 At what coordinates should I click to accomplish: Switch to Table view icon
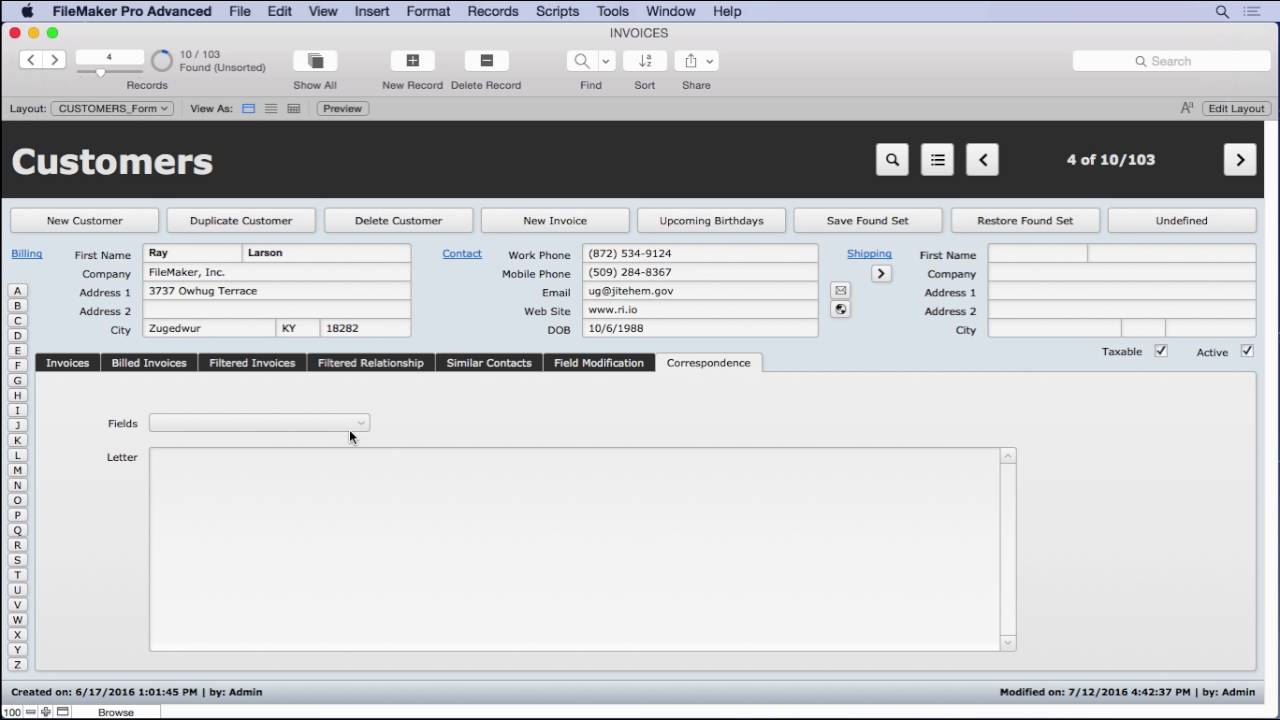(293, 108)
